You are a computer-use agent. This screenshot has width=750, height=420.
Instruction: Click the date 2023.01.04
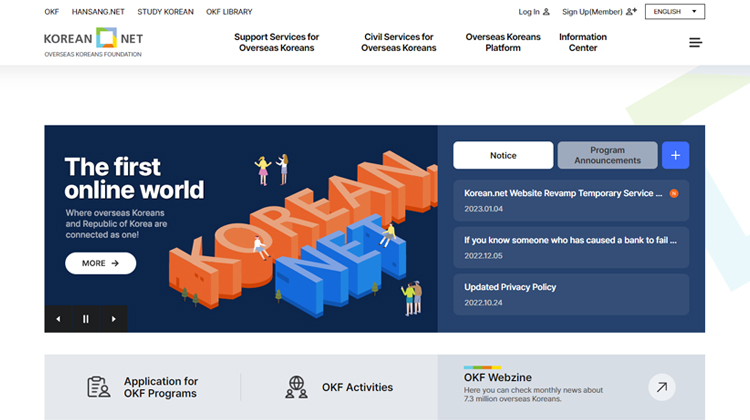[x=483, y=209]
